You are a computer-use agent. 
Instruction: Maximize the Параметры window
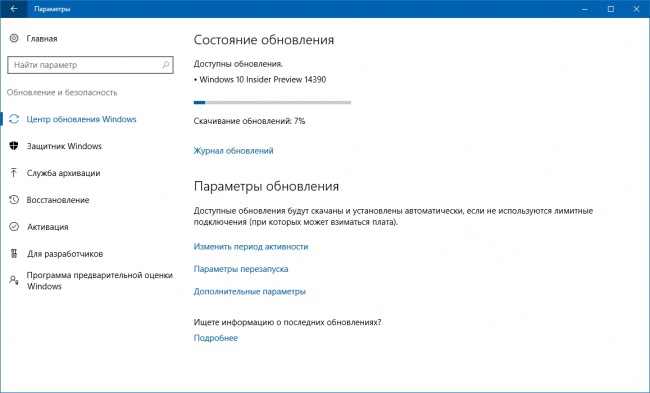pyautogui.click(x=611, y=9)
